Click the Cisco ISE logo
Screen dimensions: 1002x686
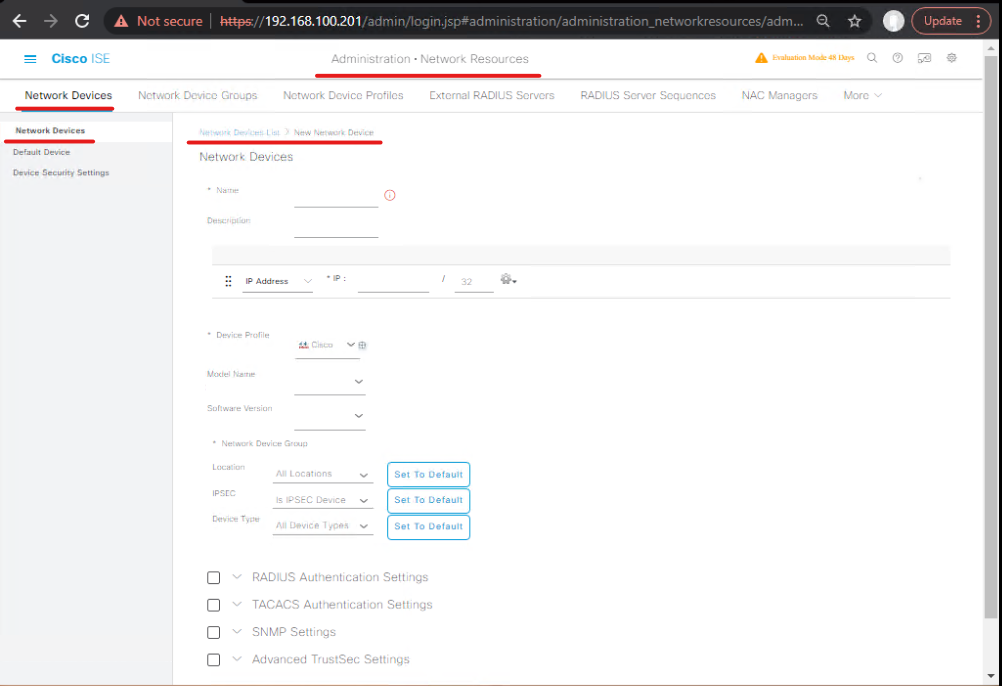click(x=81, y=59)
